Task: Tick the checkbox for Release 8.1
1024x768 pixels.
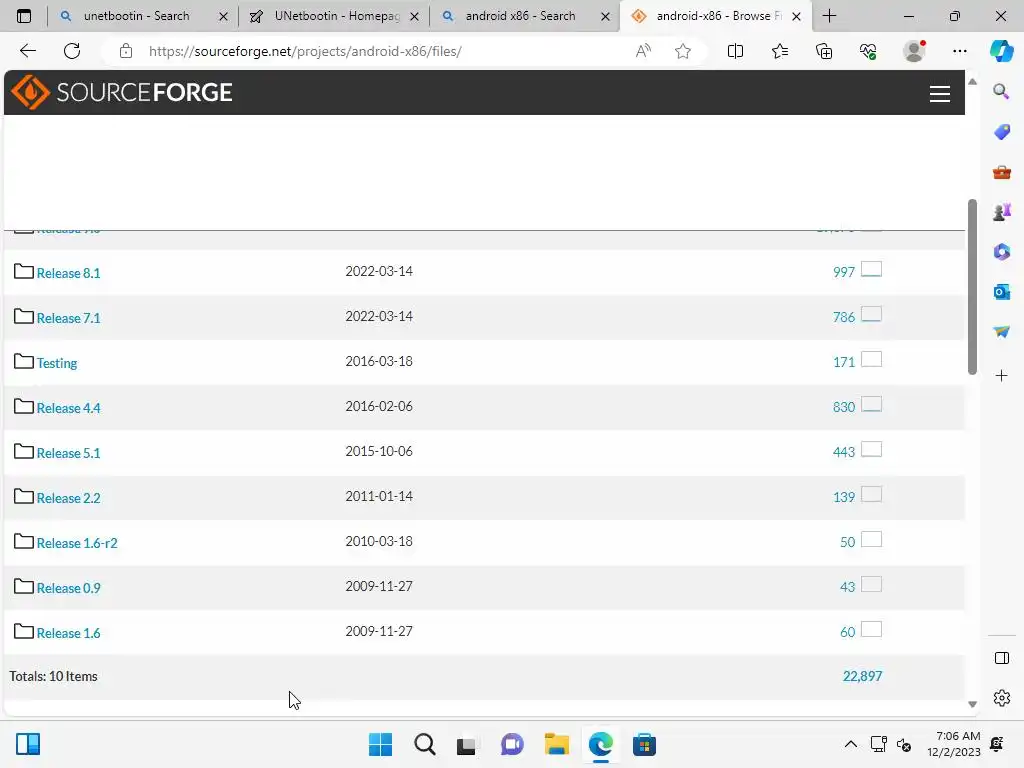Action: pos(871,269)
